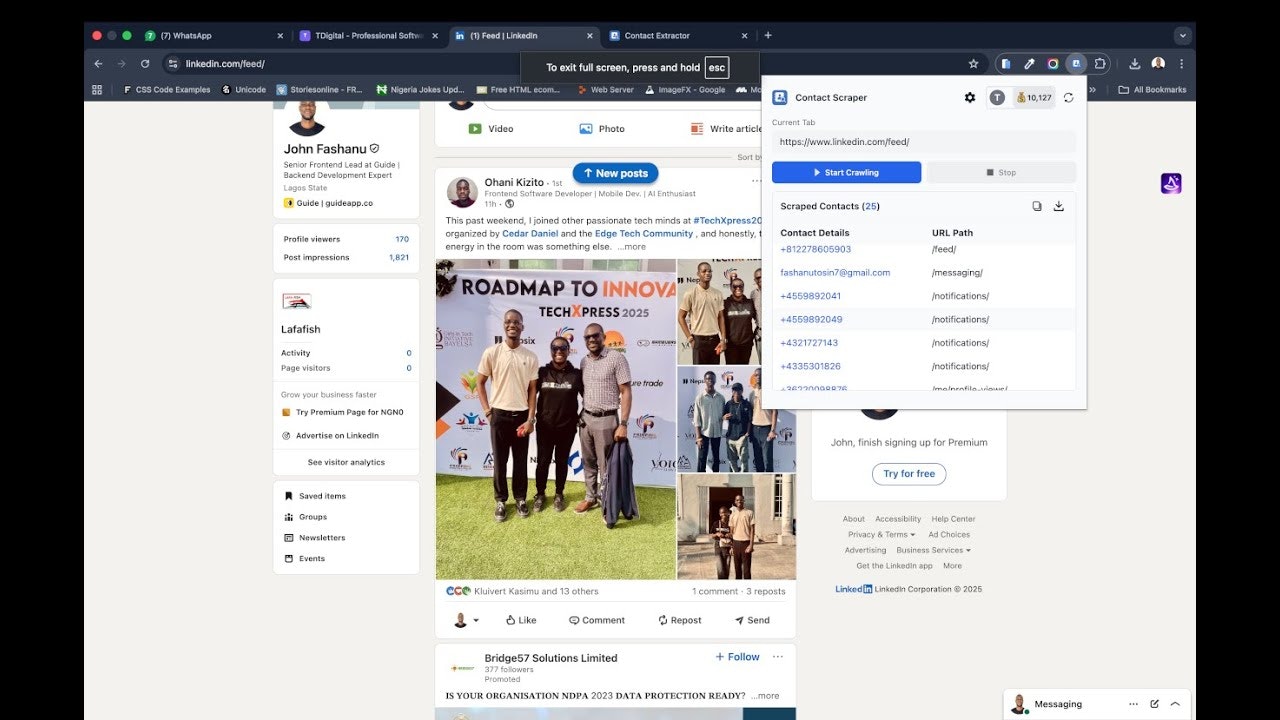Screen dimensions: 1280x720
Task: Open a new browser tab
Action: tap(768, 35)
